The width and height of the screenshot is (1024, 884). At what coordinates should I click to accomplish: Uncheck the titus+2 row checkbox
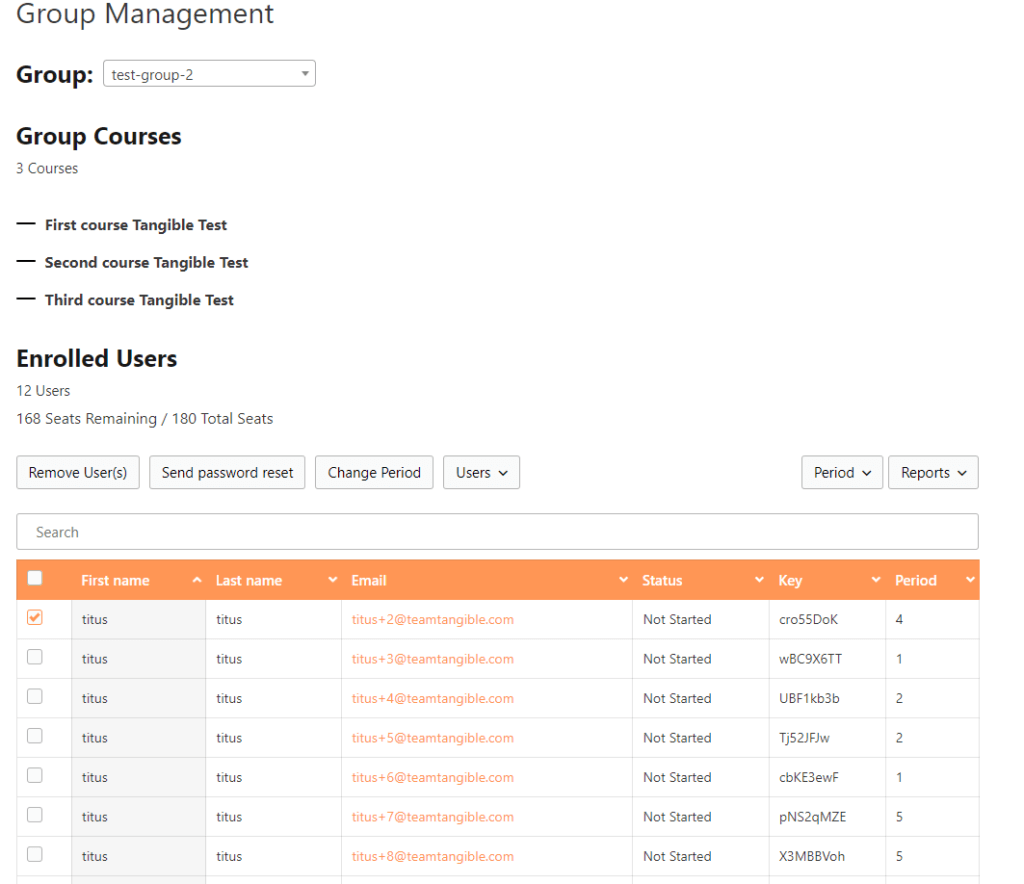34,618
